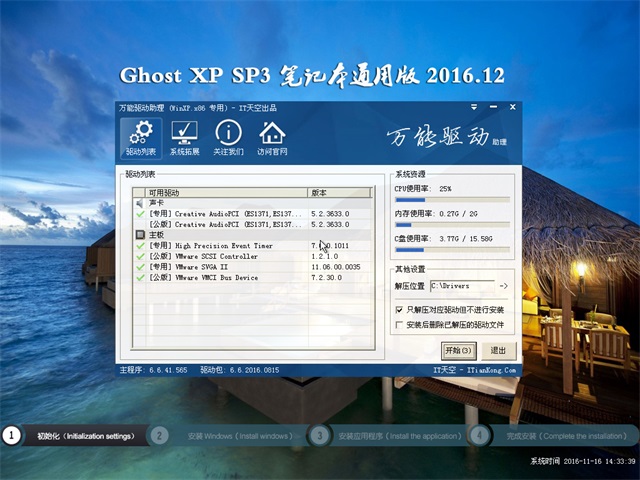Disable 只解压对应驱动但不进行安装 checkbox
This screenshot has height=480, width=640.
[x=400, y=311]
